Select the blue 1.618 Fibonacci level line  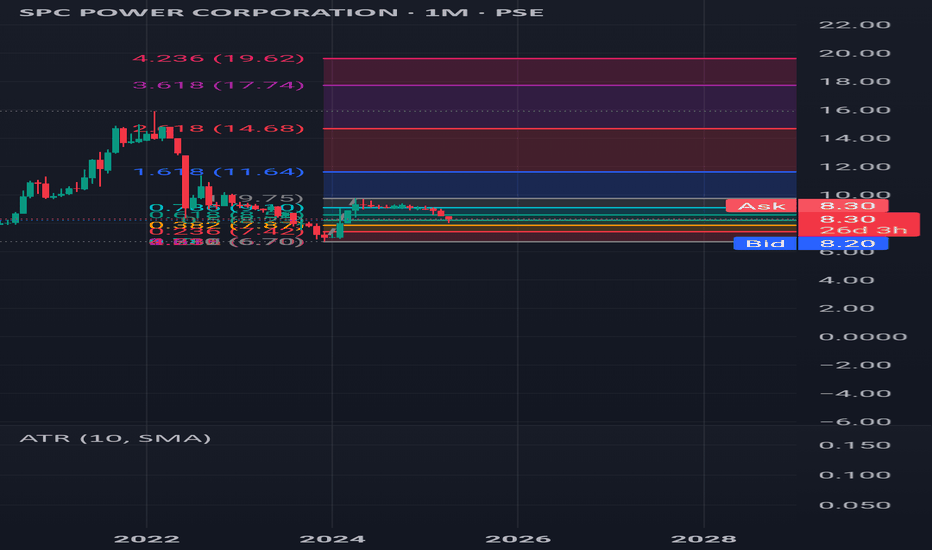click(x=559, y=172)
